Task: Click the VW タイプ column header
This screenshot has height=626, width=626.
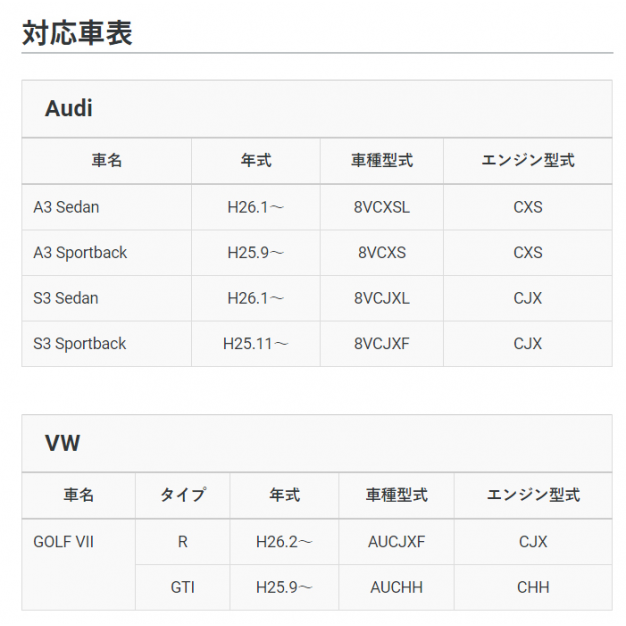Action: pos(183,495)
